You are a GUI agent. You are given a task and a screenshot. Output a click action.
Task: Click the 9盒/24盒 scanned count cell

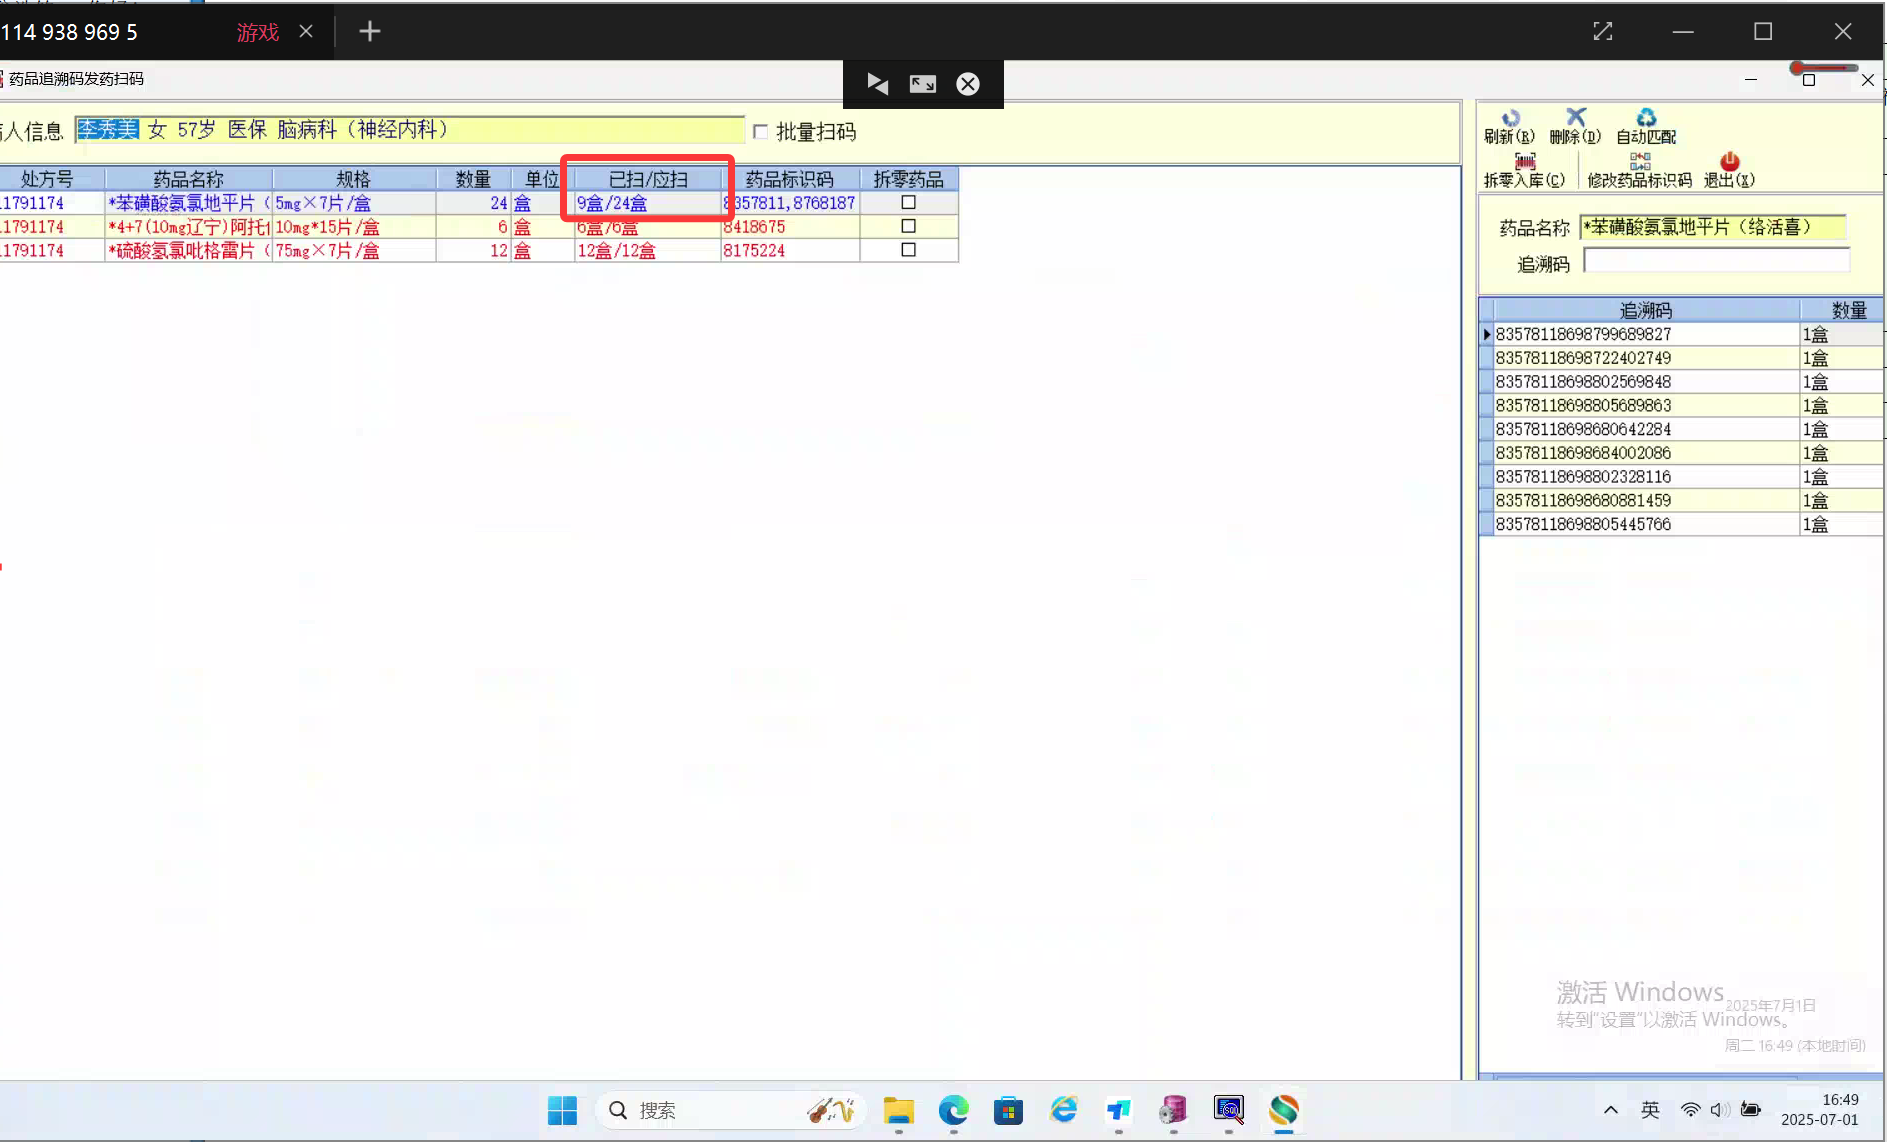(x=648, y=203)
